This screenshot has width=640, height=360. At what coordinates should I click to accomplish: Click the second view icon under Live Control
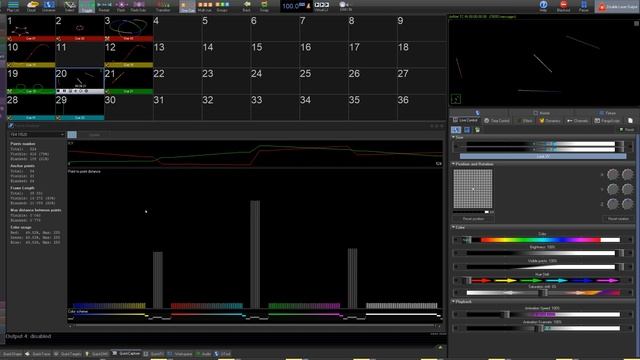coord(467,130)
